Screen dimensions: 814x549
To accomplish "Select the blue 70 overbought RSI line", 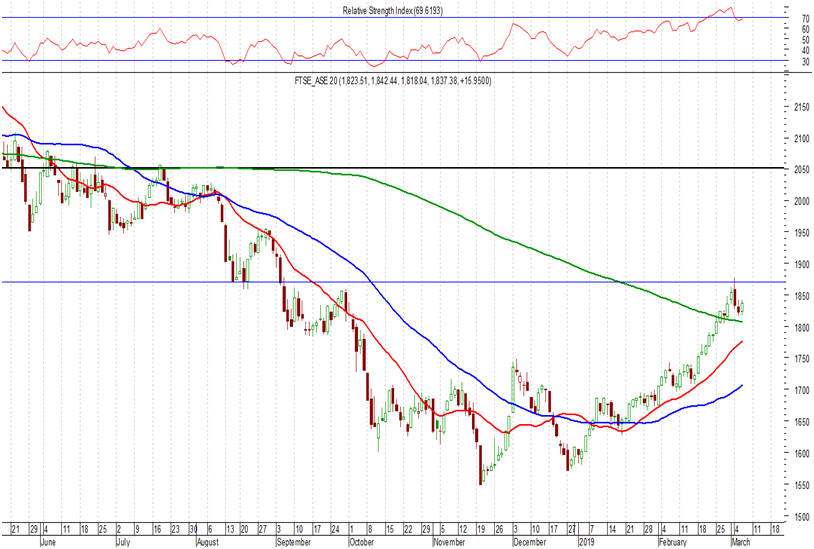I will 392,18.
